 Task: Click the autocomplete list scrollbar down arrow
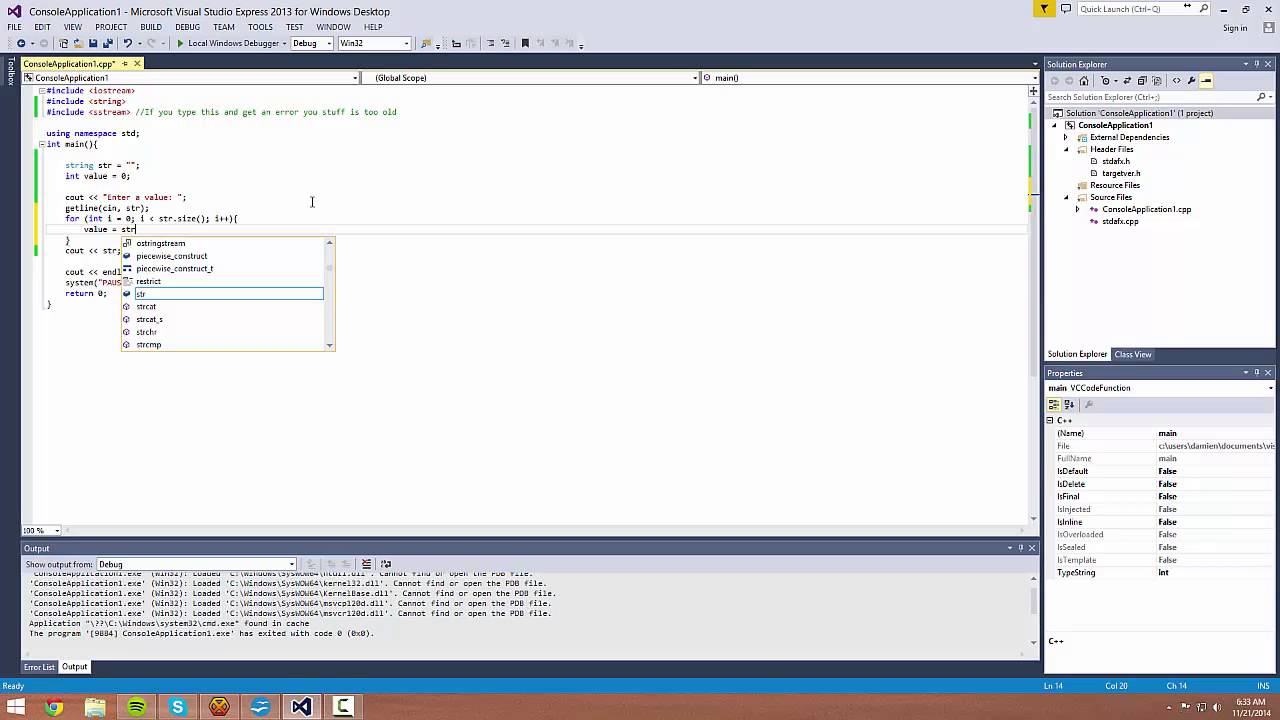pyautogui.click(x=330, y=345)
